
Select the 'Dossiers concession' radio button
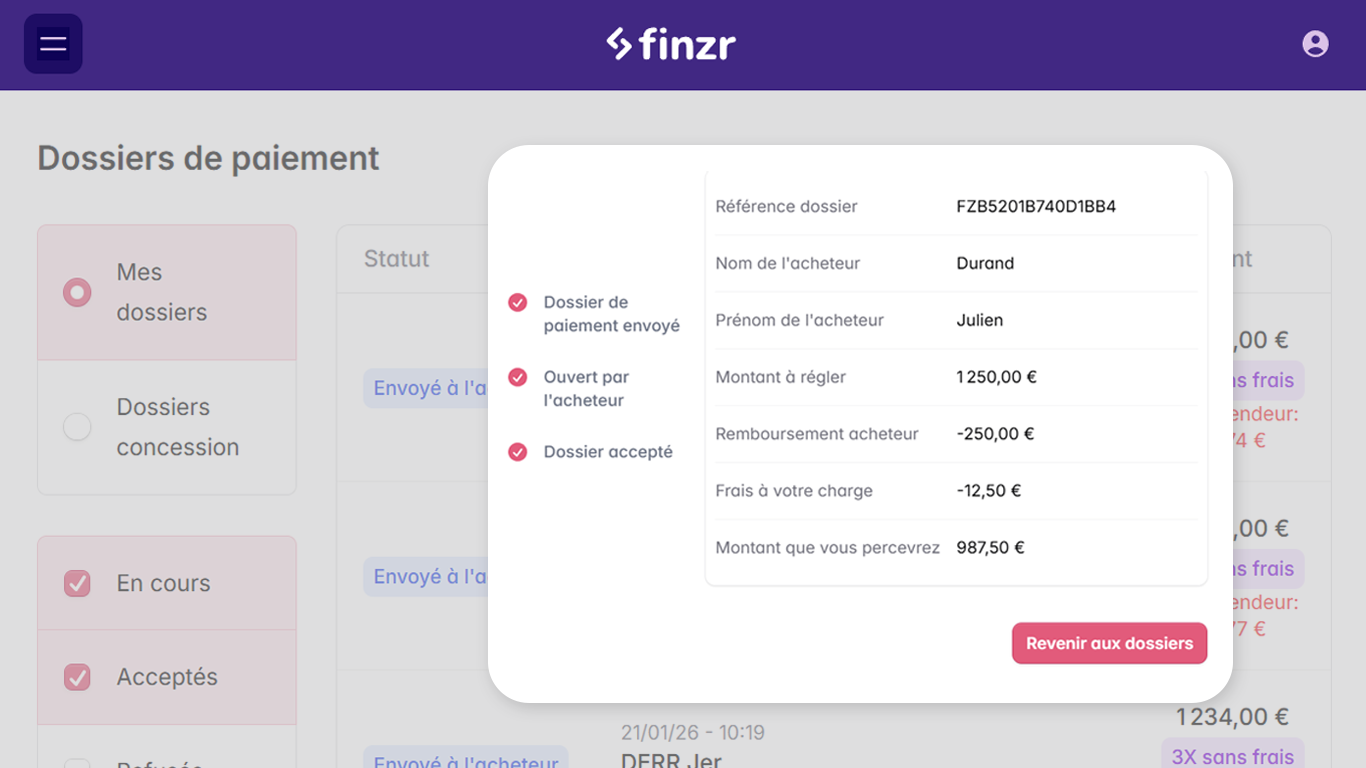click(77, 426)
